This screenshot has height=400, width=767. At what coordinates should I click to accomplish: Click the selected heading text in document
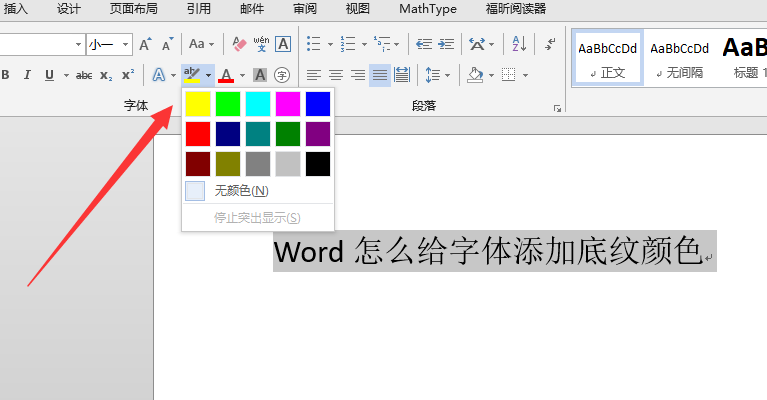point(488,251)
